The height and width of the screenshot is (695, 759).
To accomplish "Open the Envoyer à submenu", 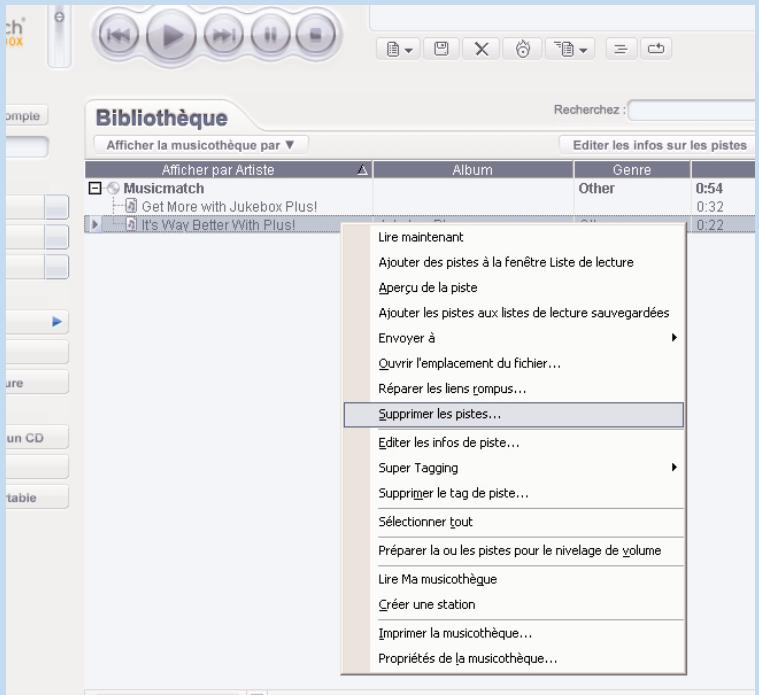I will click(x=514, y=338).
